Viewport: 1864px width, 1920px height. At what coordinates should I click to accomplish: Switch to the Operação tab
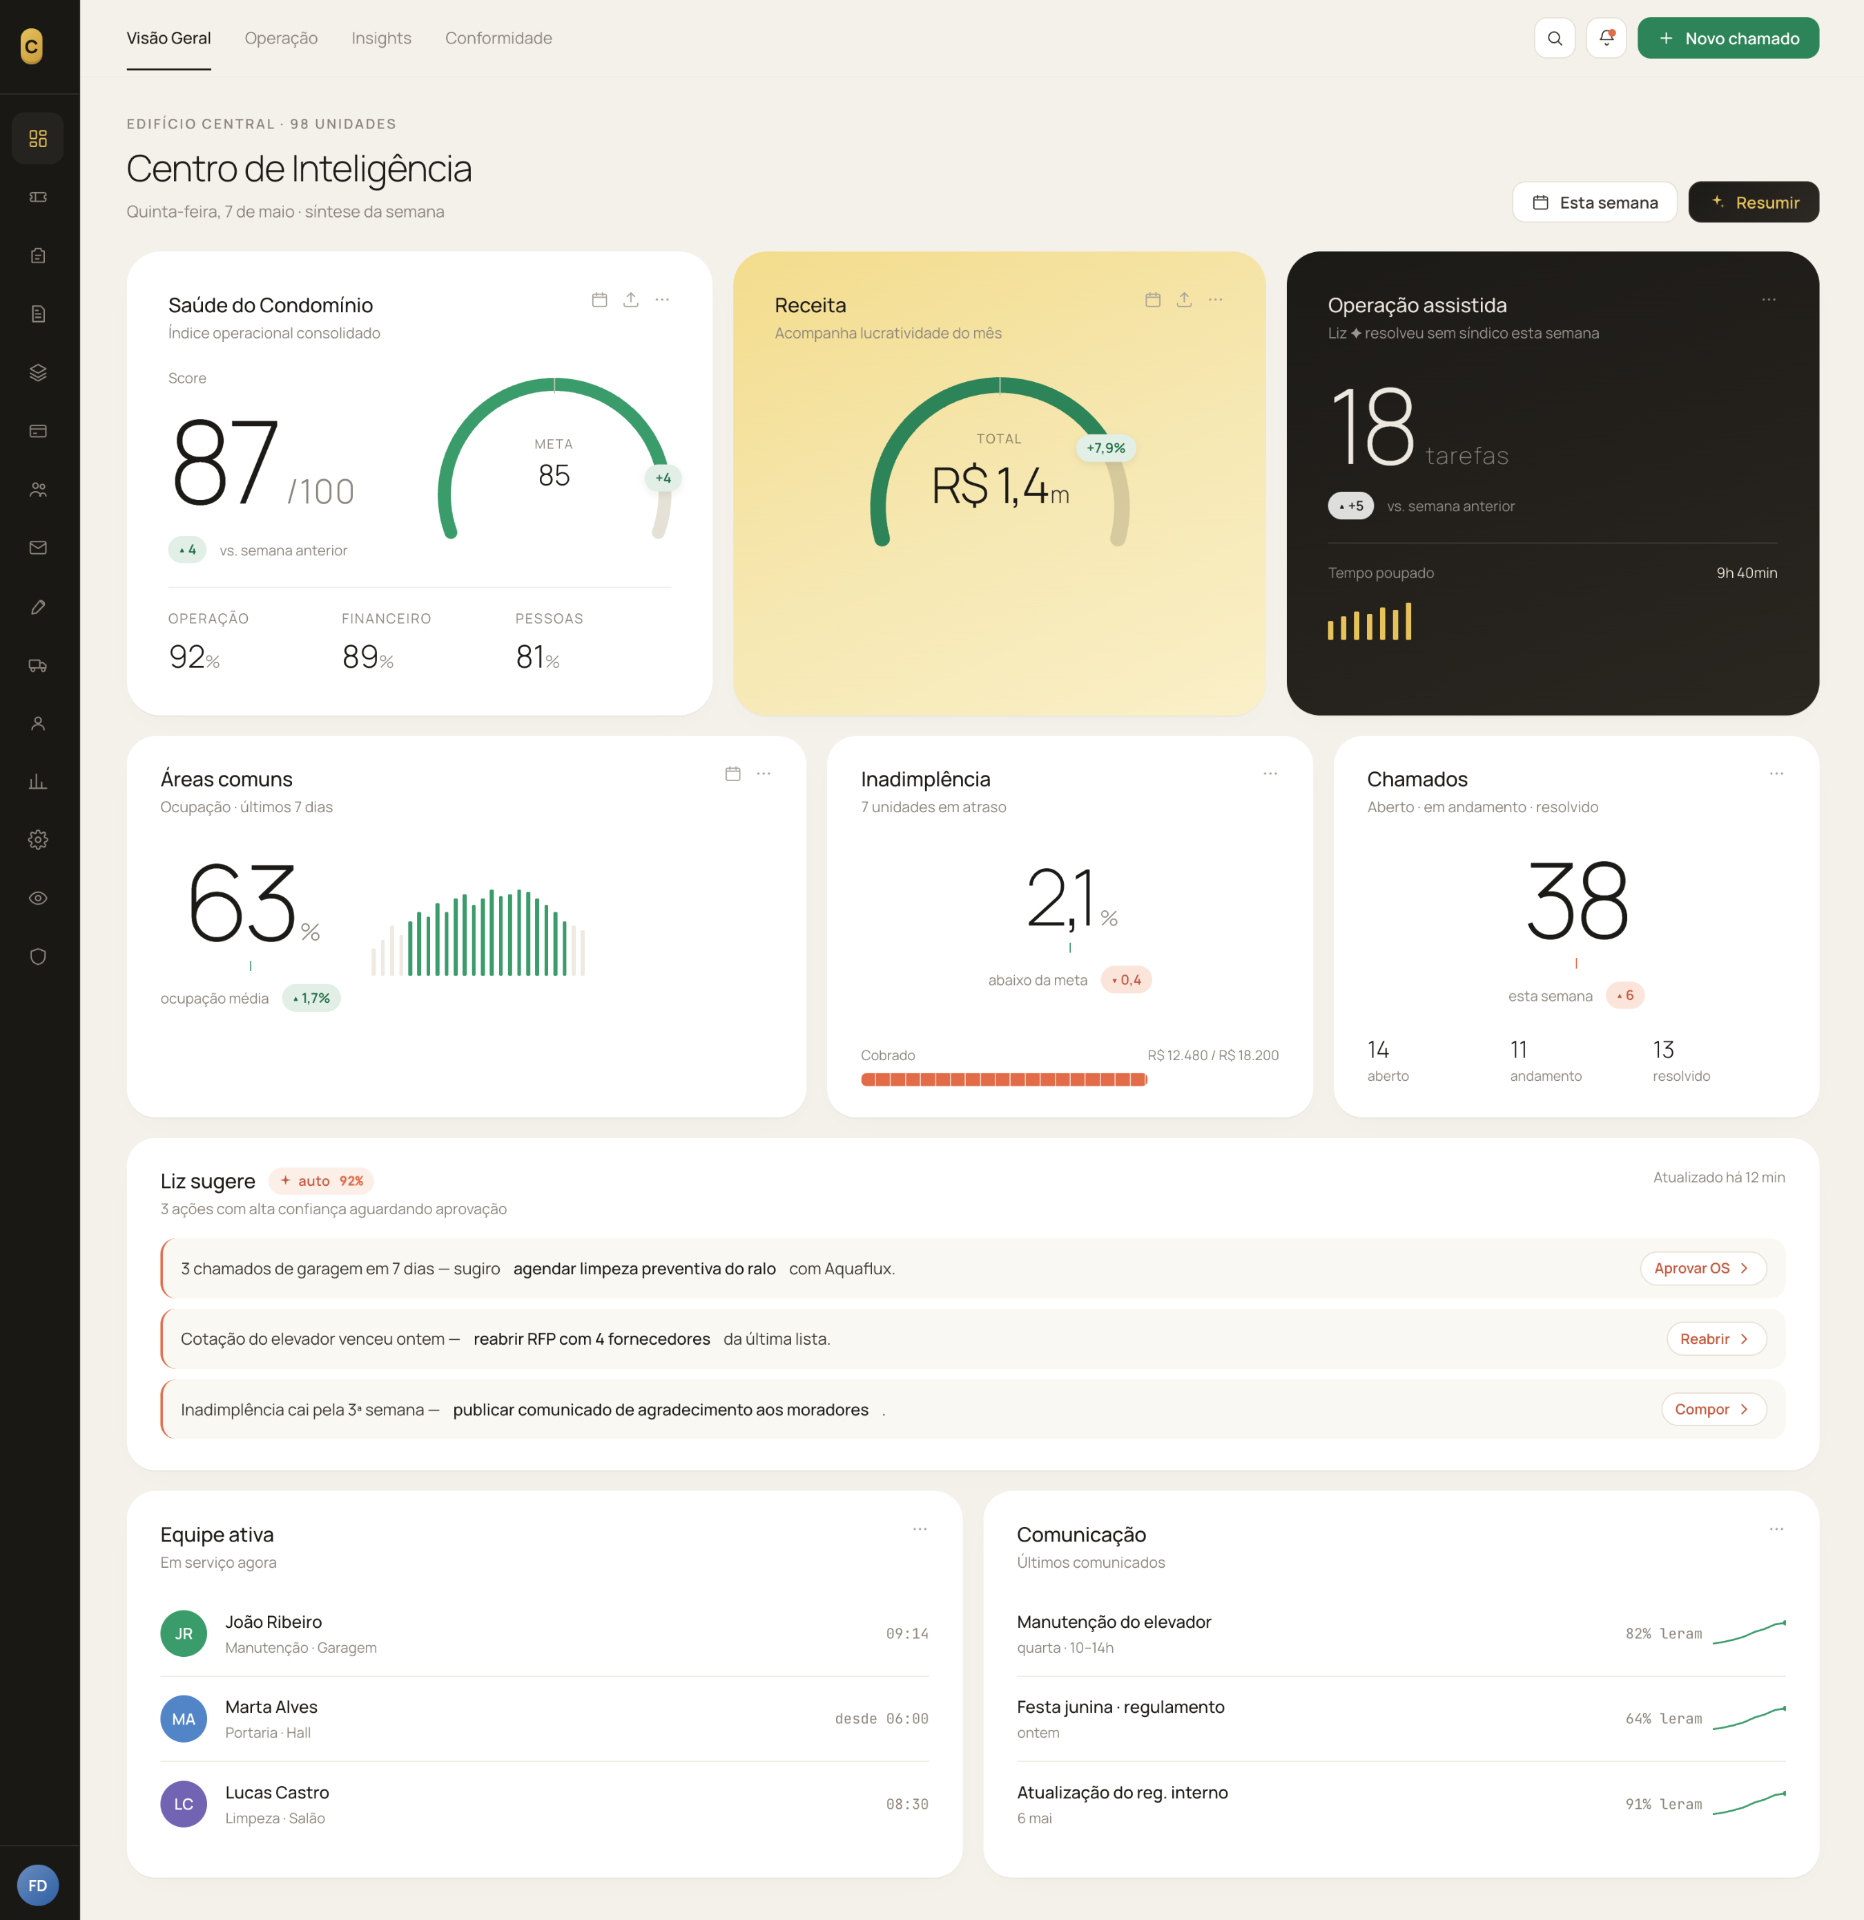click(281, 38)
